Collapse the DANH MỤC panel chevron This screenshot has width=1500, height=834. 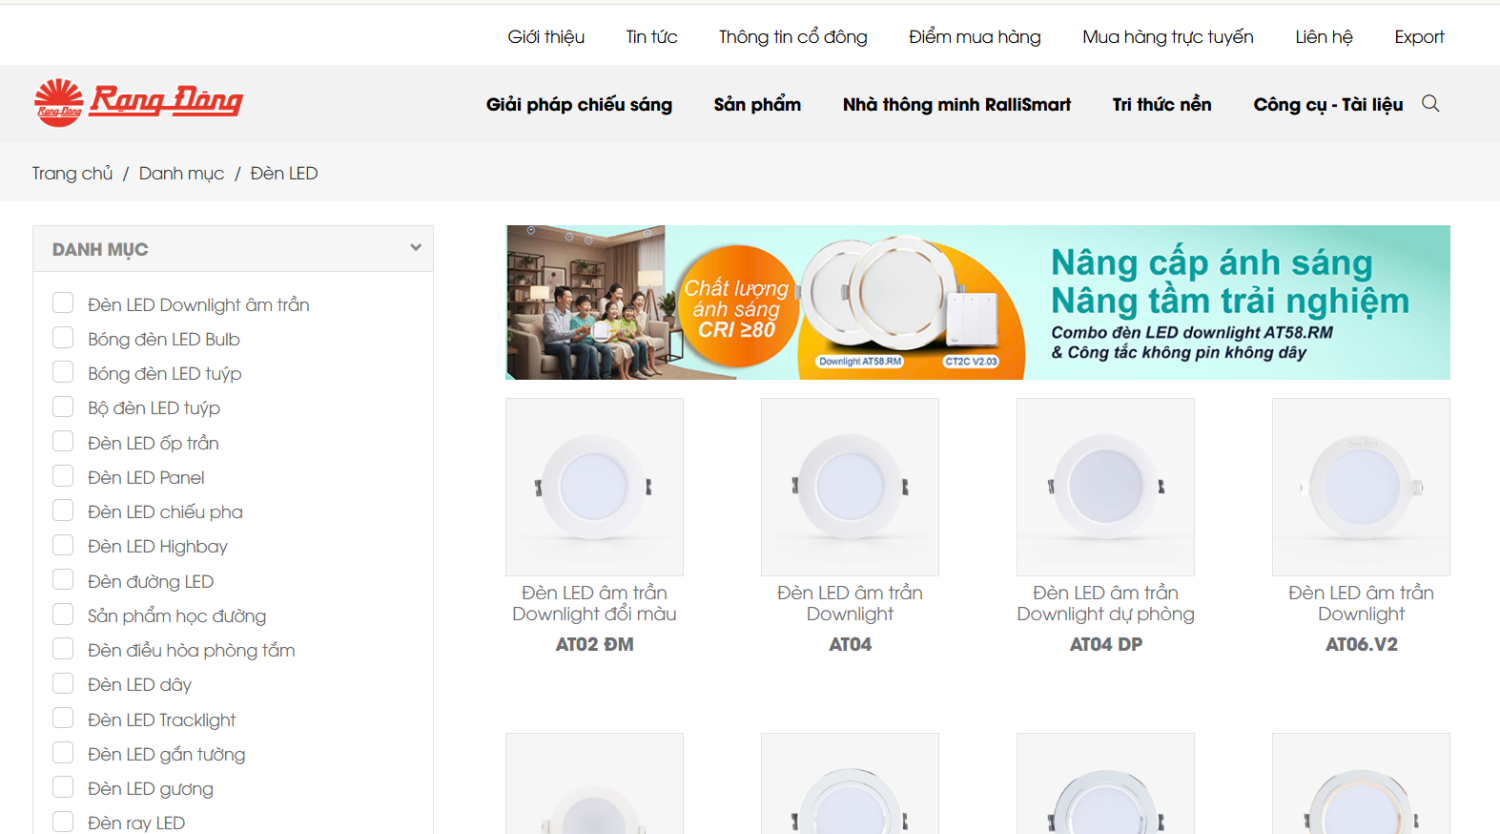point(415,248)
